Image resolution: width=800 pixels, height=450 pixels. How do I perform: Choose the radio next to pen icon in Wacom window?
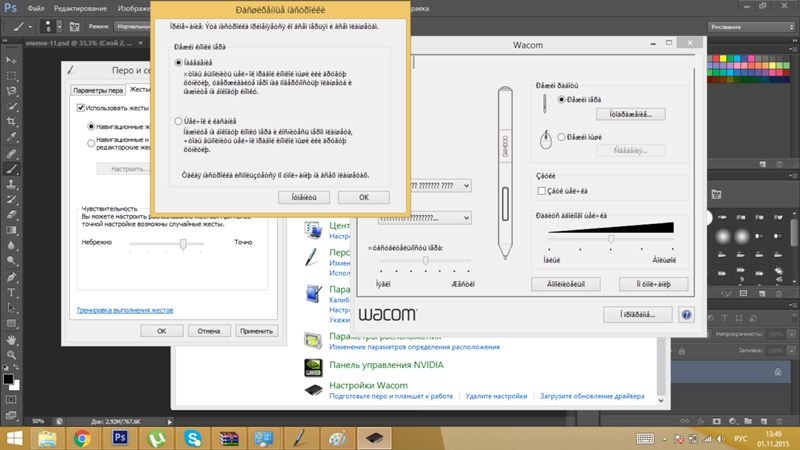tap(561, 99)
